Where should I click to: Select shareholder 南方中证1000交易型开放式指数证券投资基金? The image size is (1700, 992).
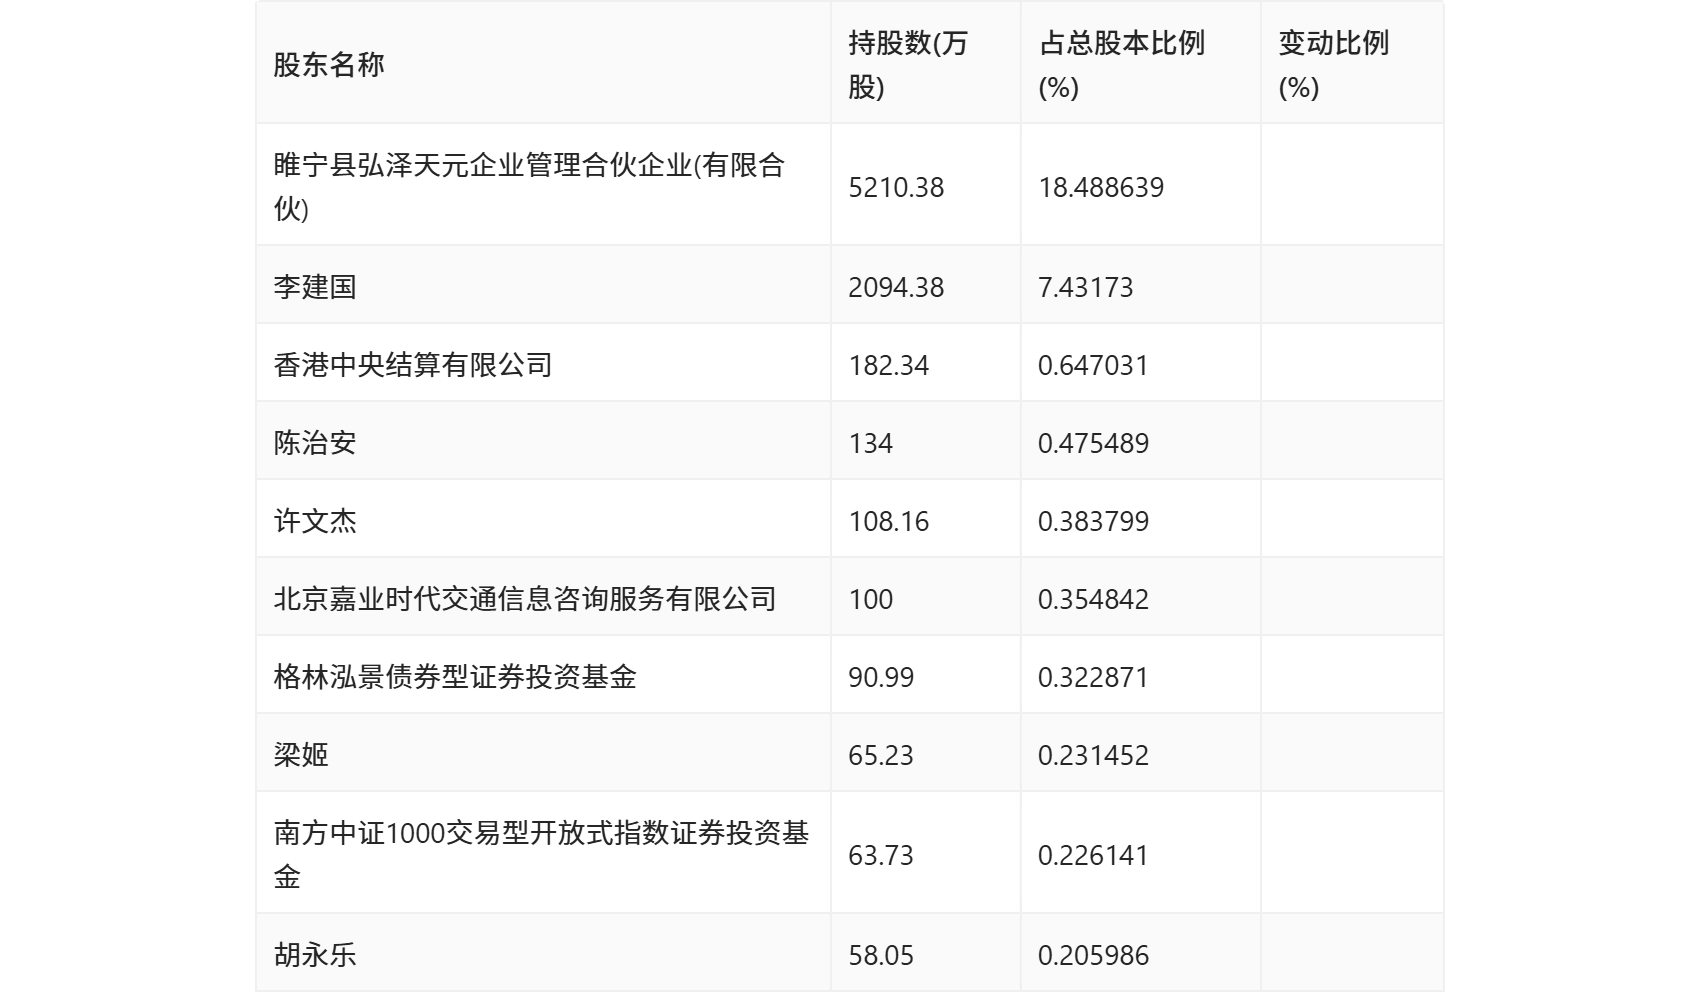click(x=541, y=855)
